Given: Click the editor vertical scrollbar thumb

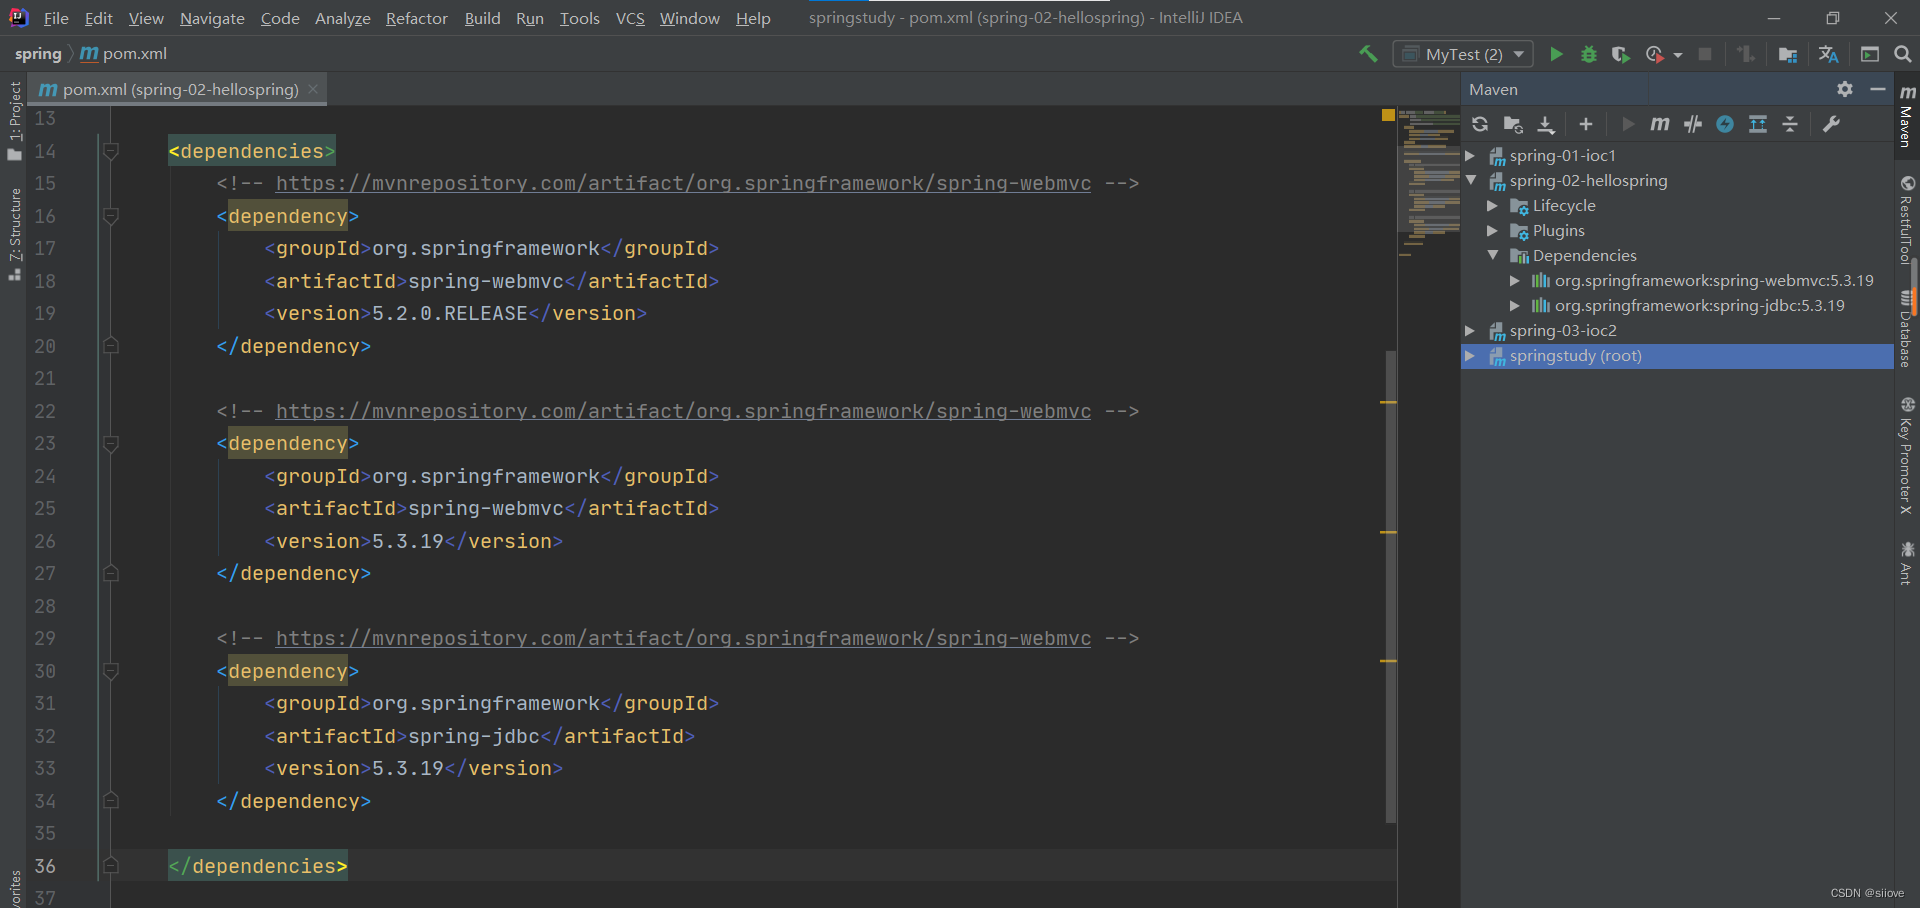Looking at the screenshot, I should [1391, 586].
